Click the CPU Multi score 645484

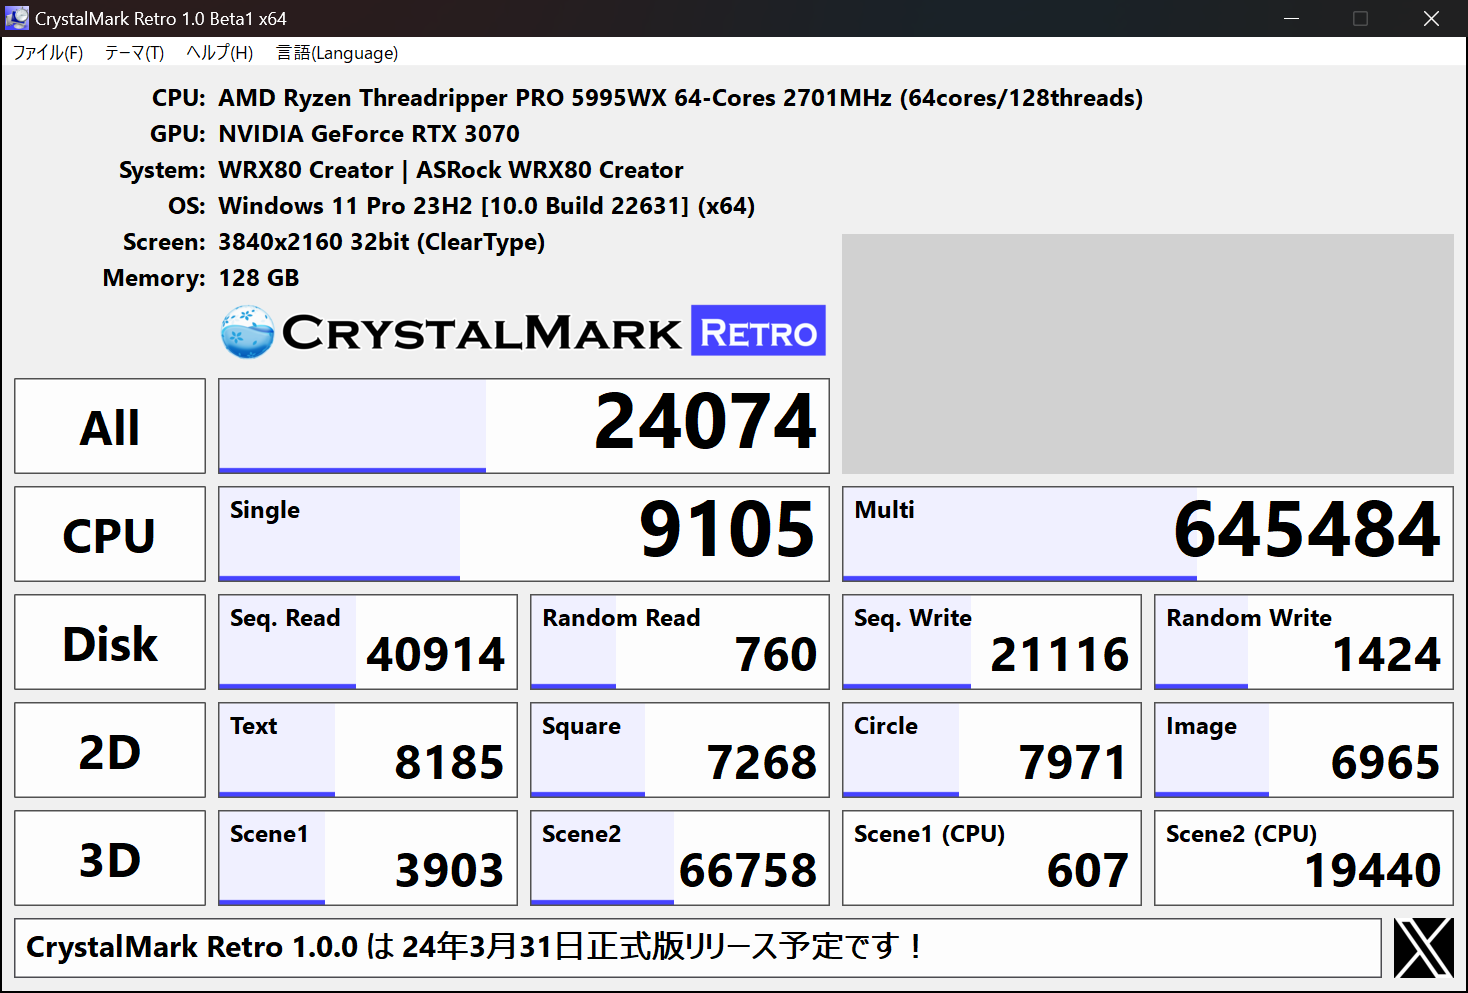tap(1148, 534)
